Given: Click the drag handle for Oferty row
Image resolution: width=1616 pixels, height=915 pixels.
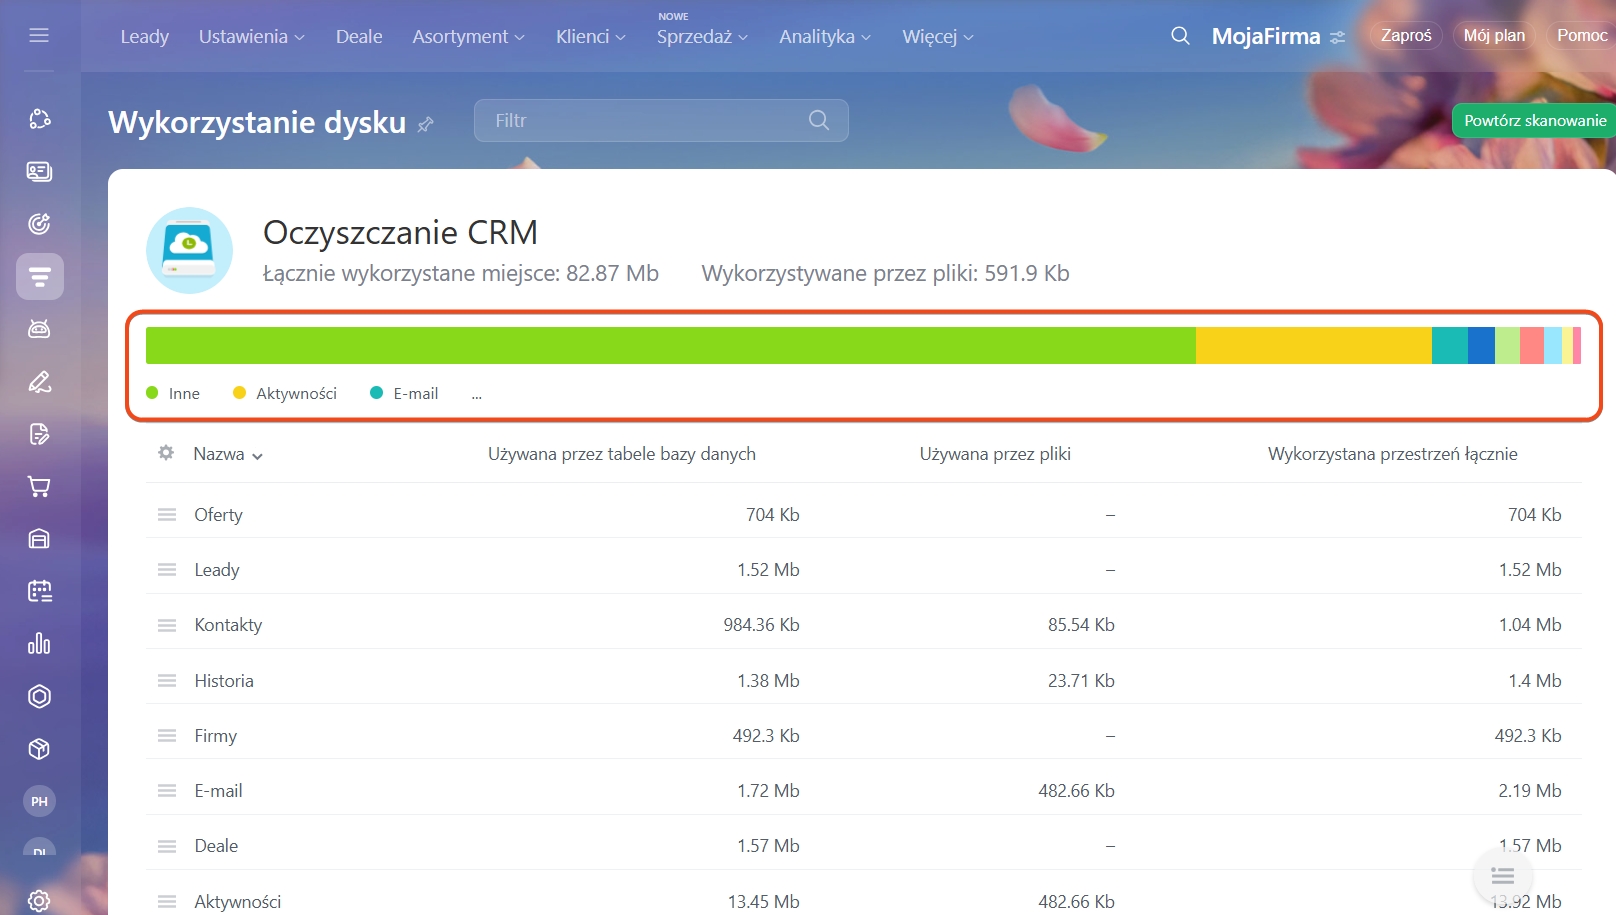Looking at the screenshot, I should point(167,514).
